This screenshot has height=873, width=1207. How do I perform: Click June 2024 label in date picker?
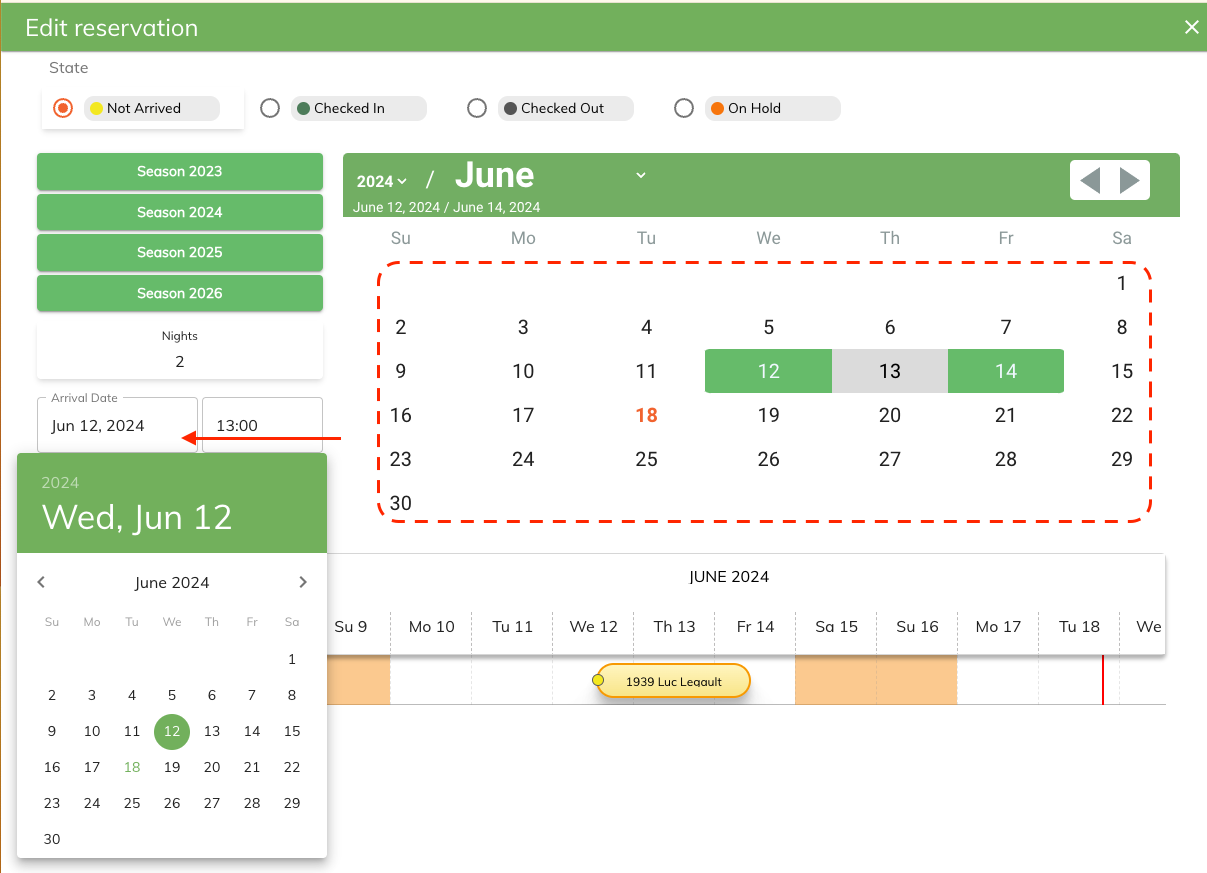tap(172, 582)
